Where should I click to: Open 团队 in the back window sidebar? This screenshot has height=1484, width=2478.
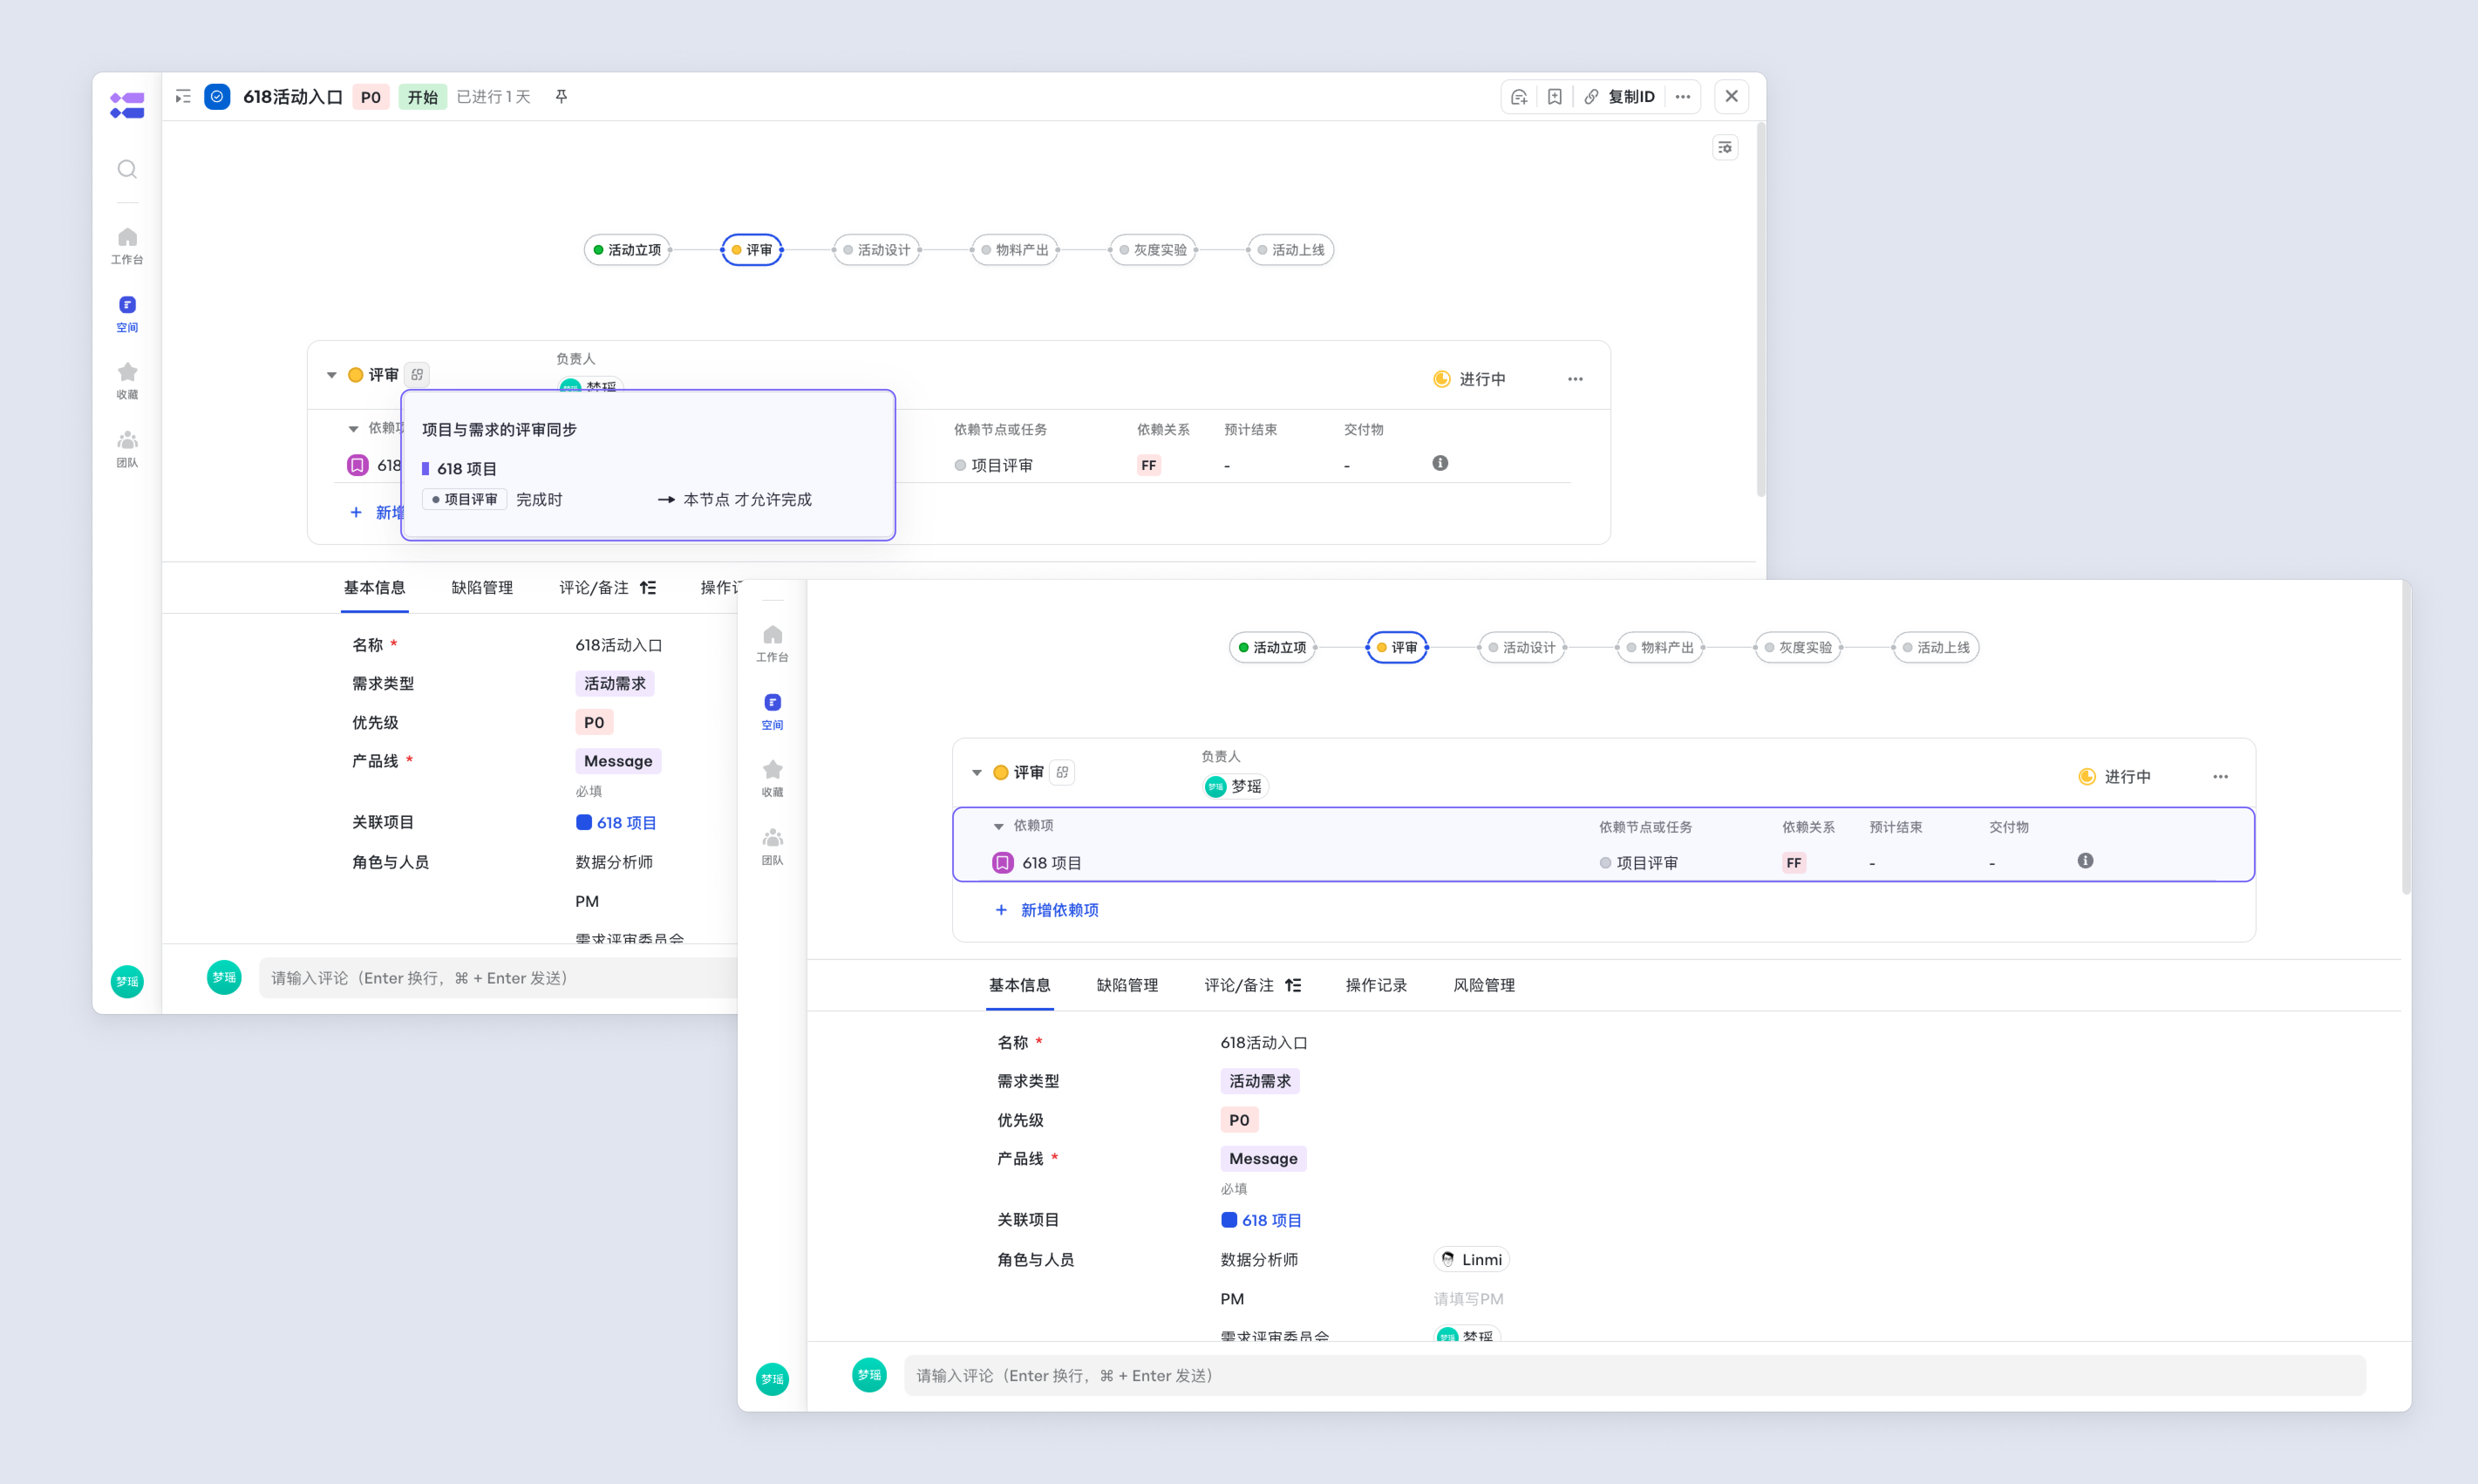[x=127, y=449]
